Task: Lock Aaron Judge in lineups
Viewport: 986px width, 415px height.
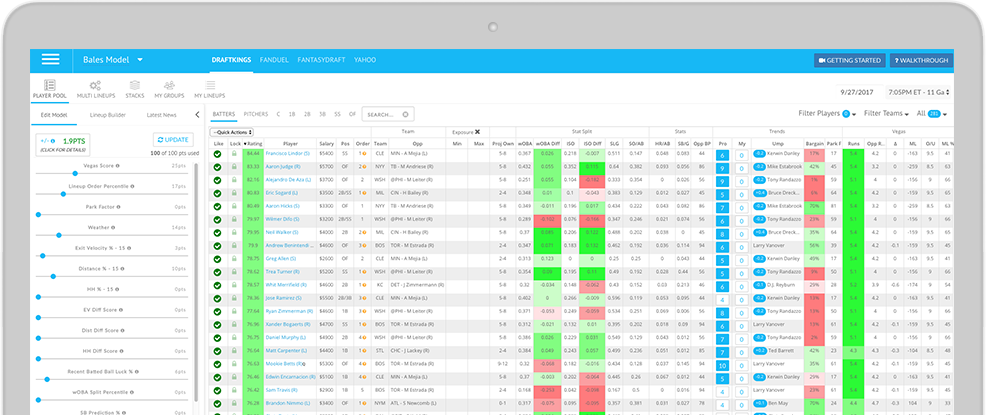Action: (235, 167)
